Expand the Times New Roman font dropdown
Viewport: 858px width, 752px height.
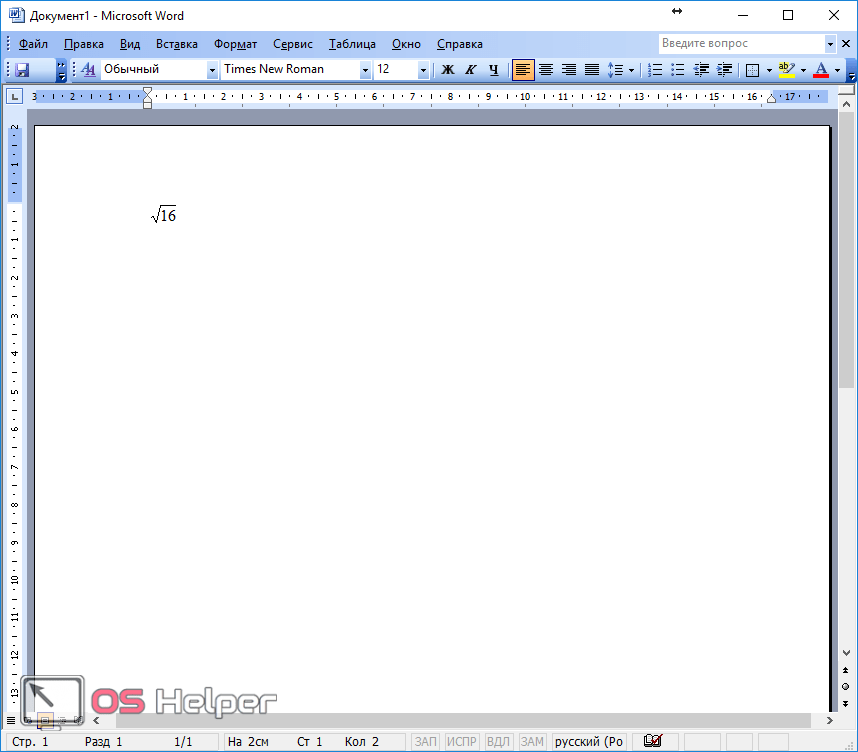(x=365, y=70)
